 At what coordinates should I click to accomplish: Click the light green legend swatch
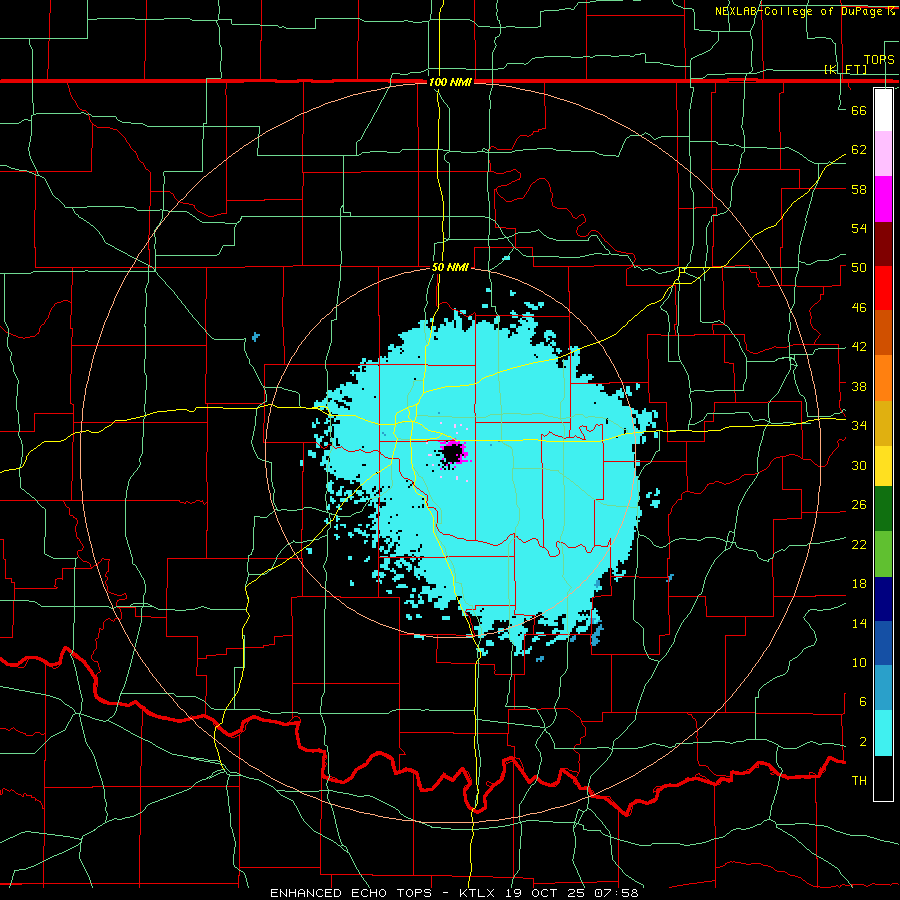pyautogui.click(x=883, y=554)
